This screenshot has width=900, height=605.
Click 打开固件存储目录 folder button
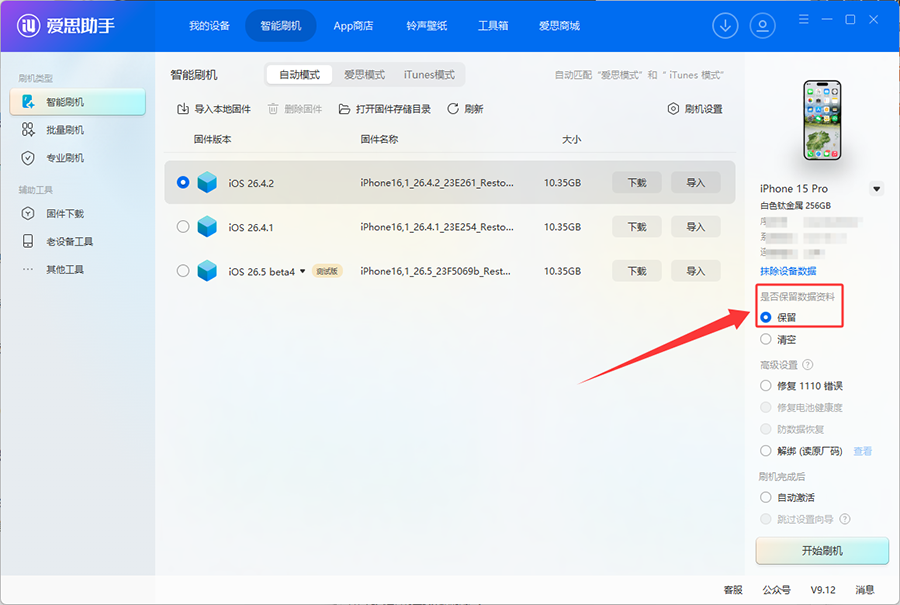[x=385, y=109]
